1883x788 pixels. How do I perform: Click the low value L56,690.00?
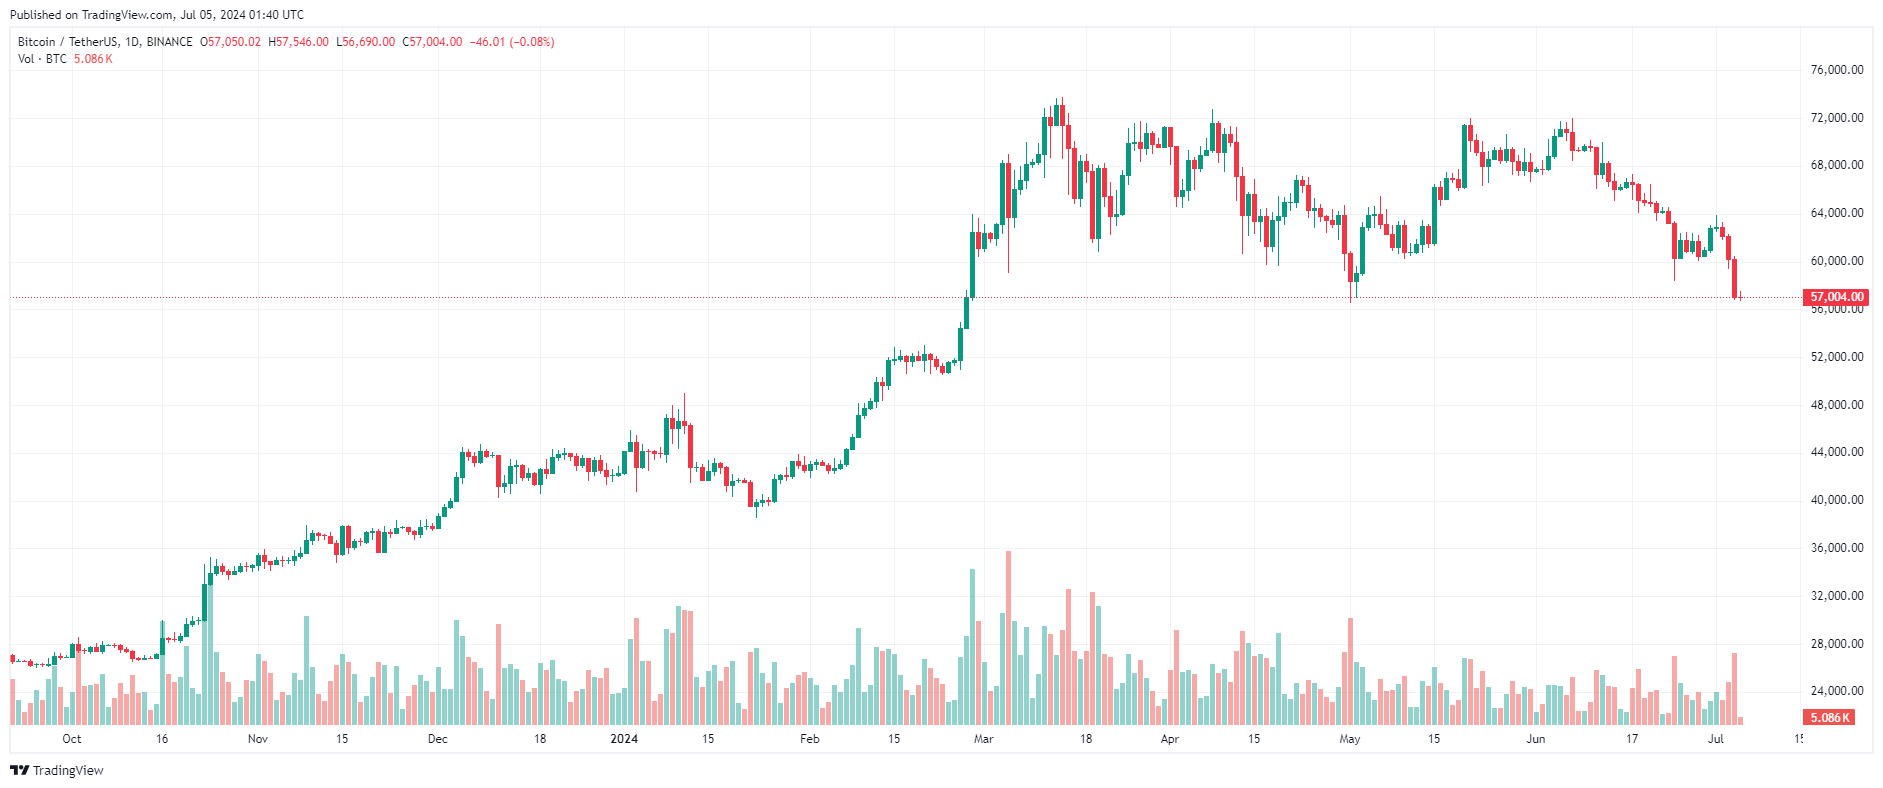365,42
